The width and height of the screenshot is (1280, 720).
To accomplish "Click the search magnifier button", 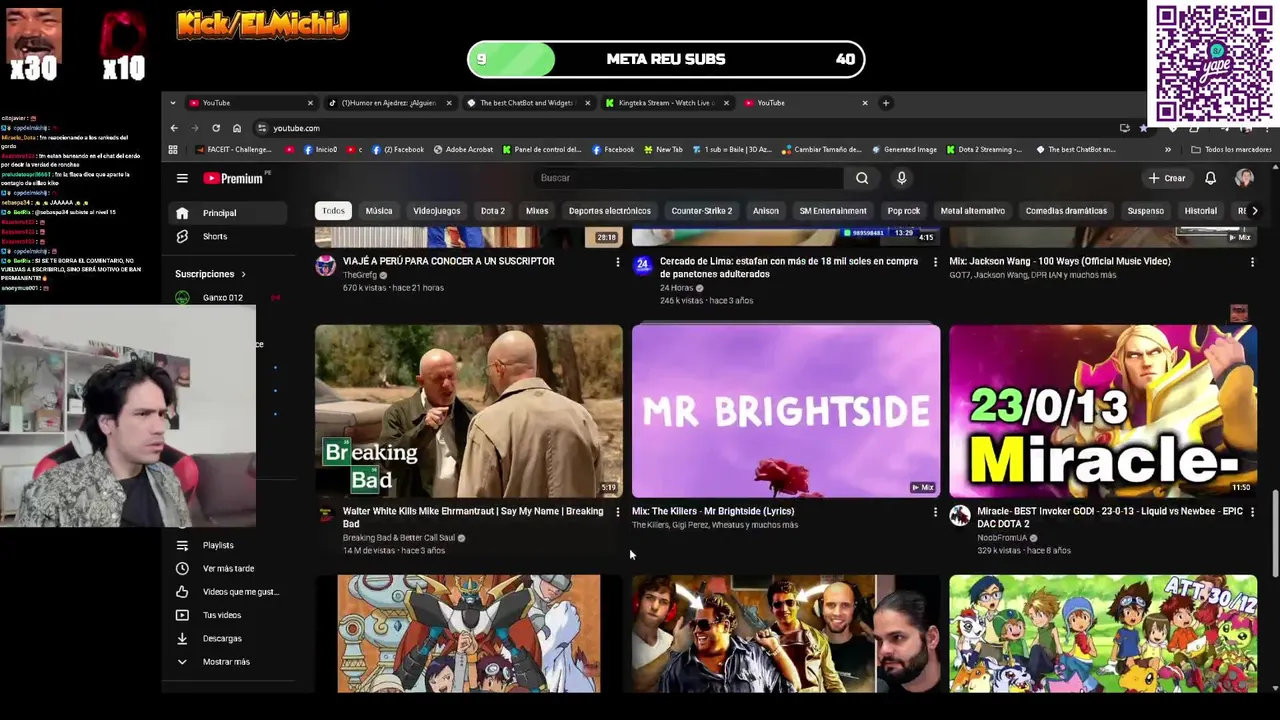I will tap(862, 178).
